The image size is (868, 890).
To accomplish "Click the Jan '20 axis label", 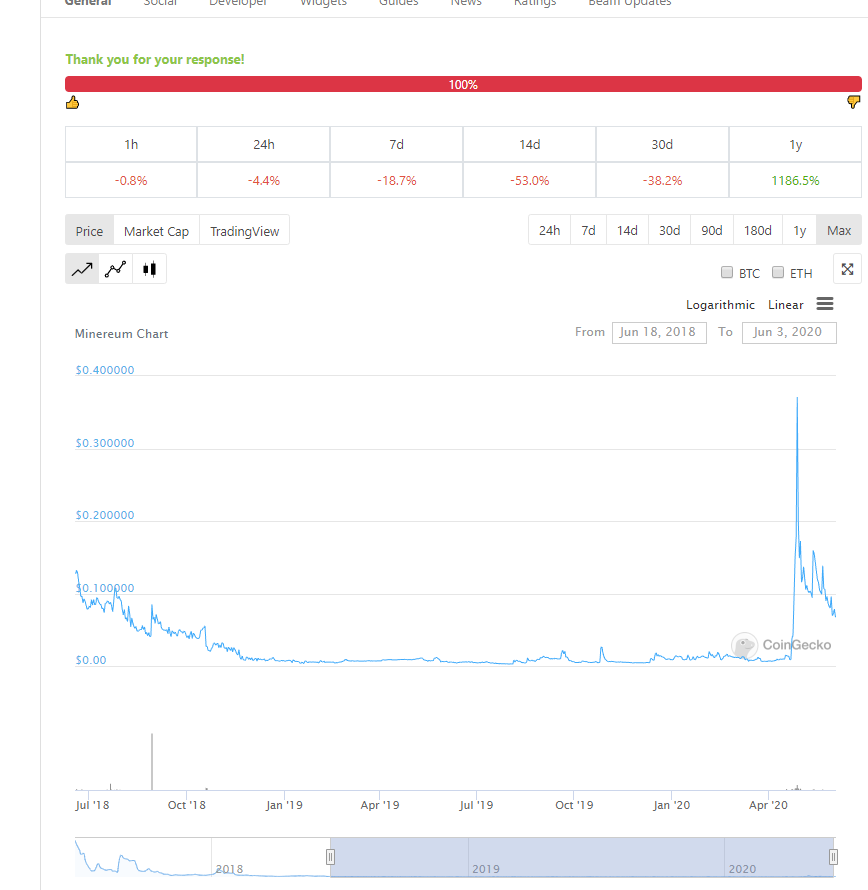I will click(672, 805).
